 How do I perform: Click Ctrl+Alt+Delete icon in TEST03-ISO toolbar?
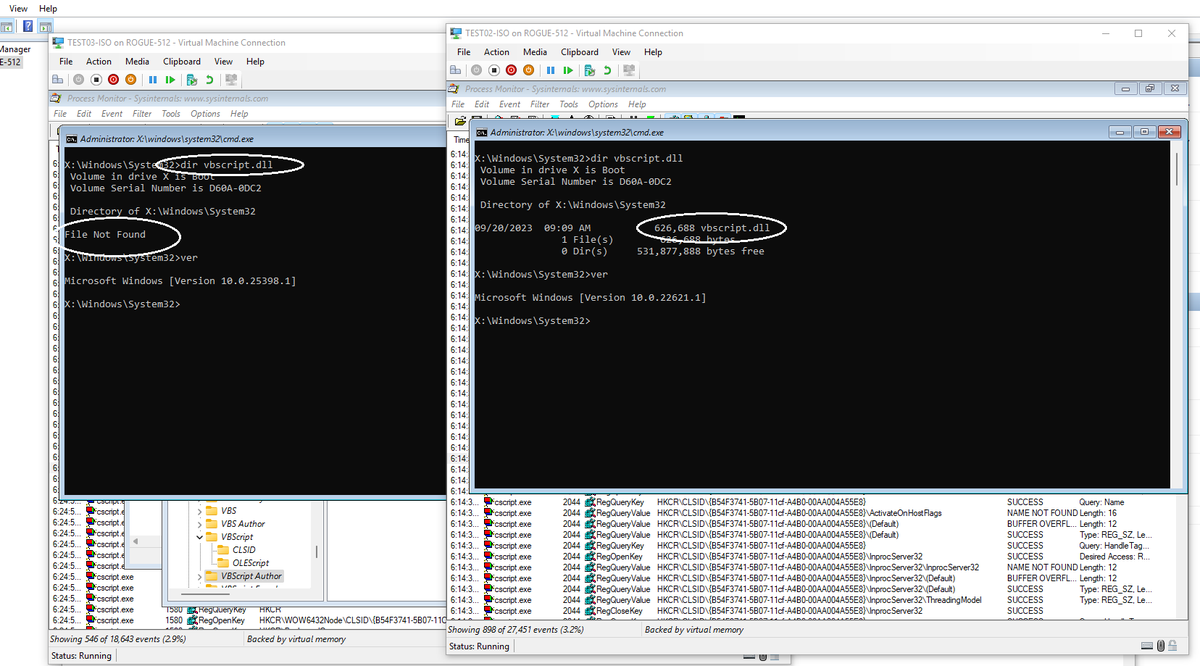57,79
